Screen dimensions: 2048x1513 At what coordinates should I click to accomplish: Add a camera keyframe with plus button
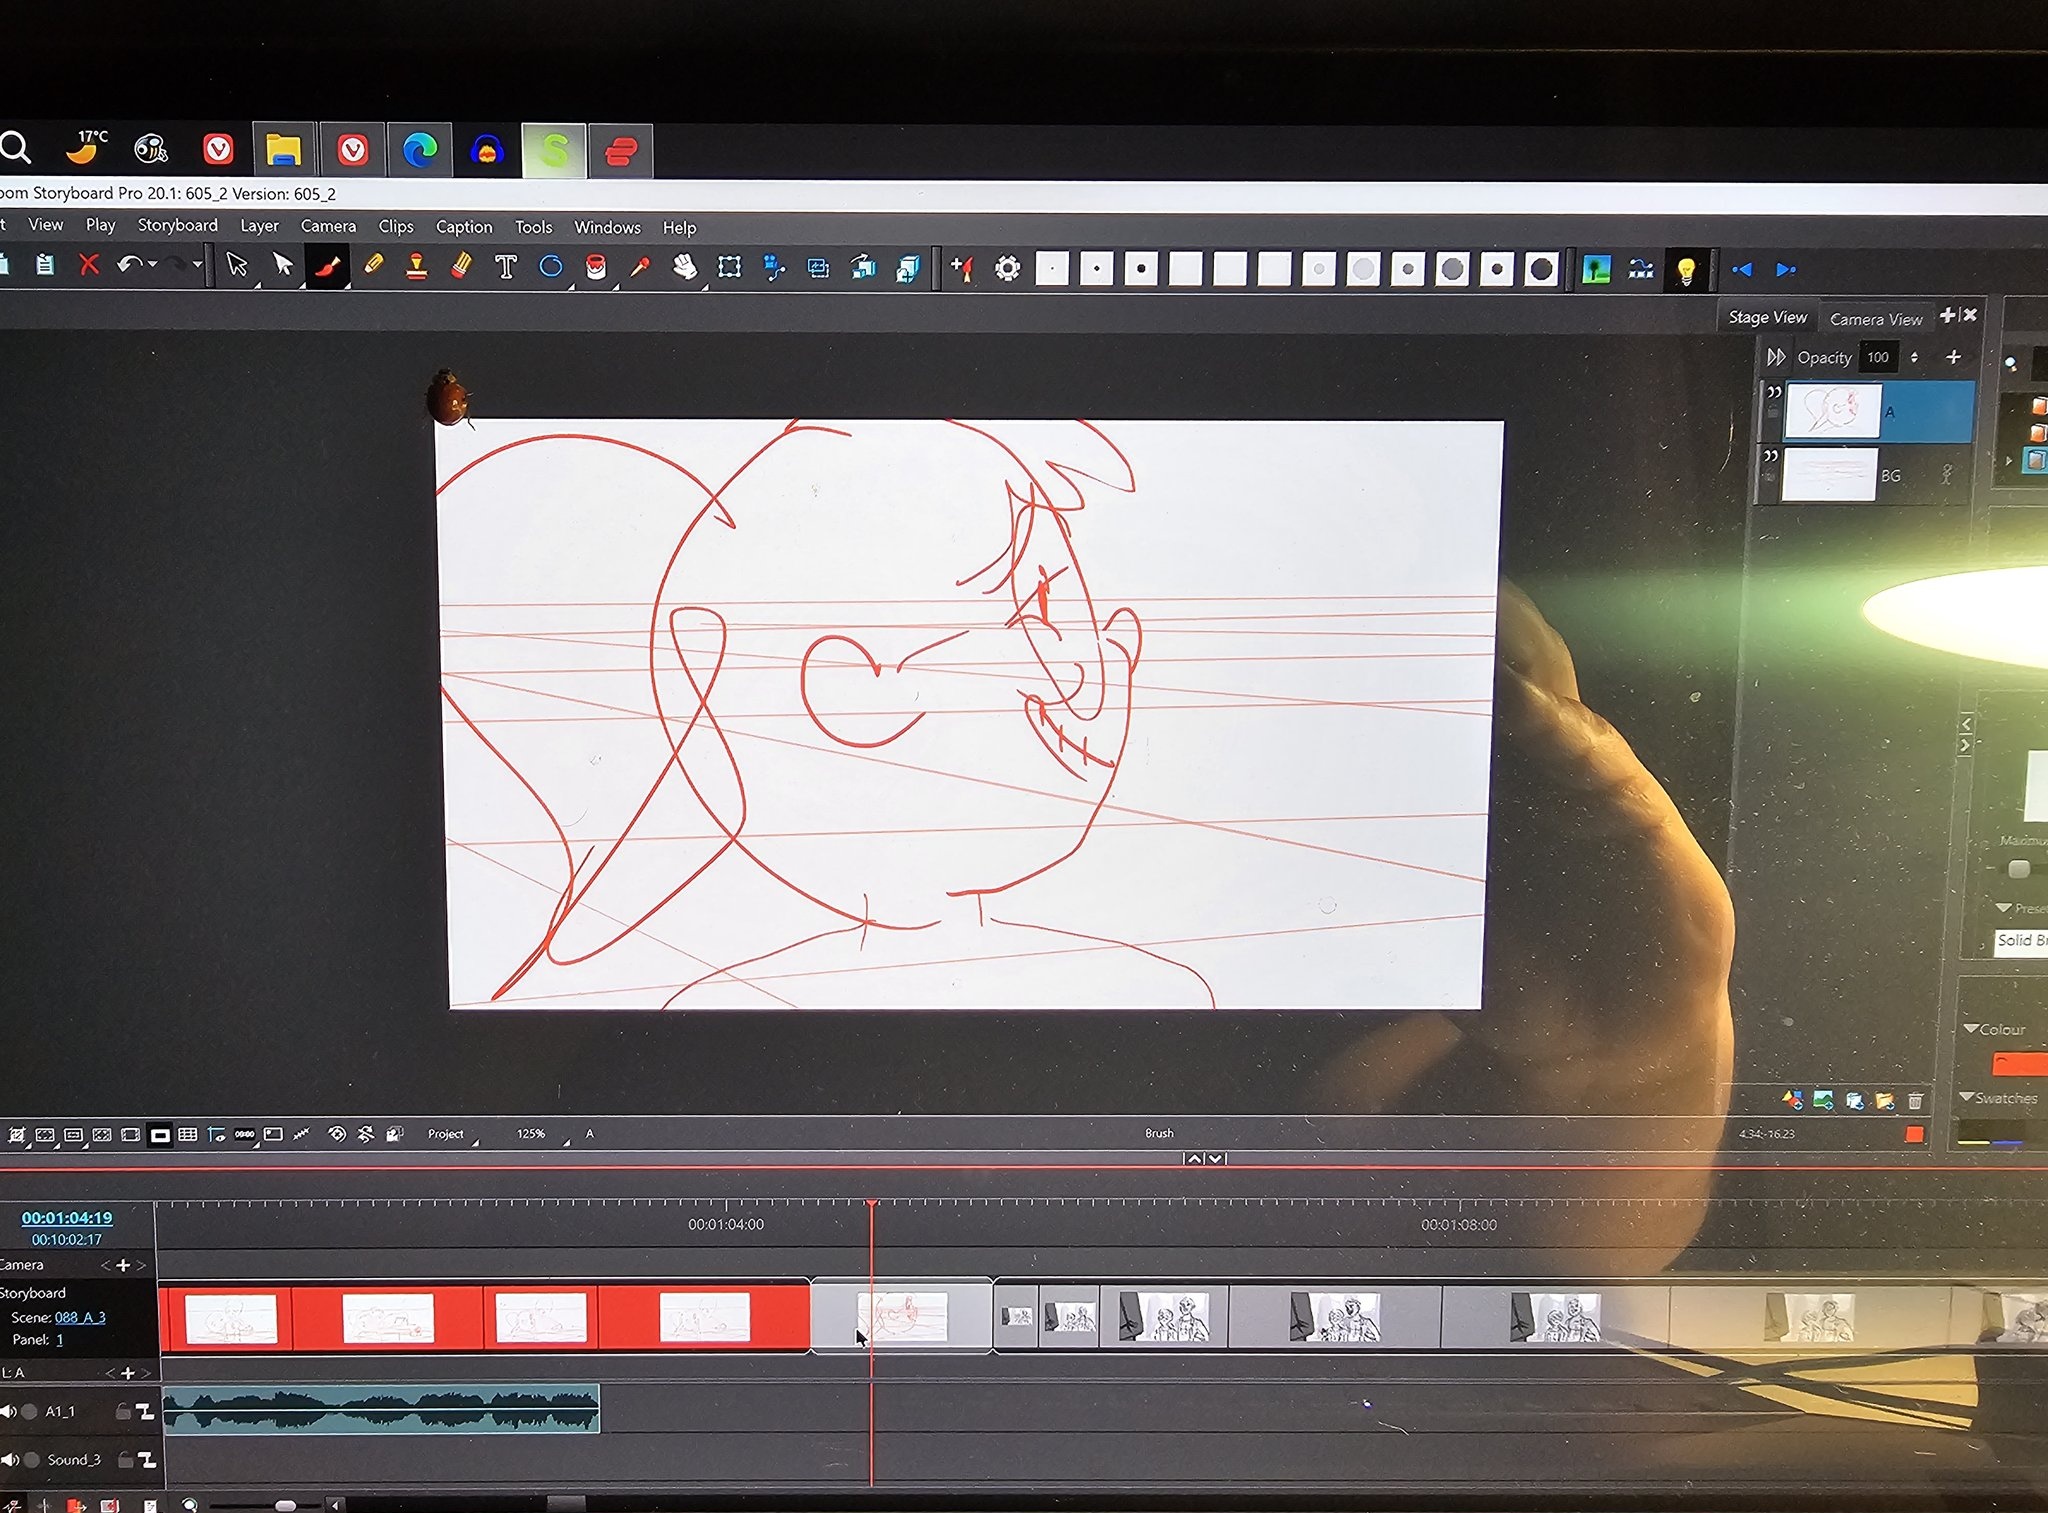click(123, 1265)
